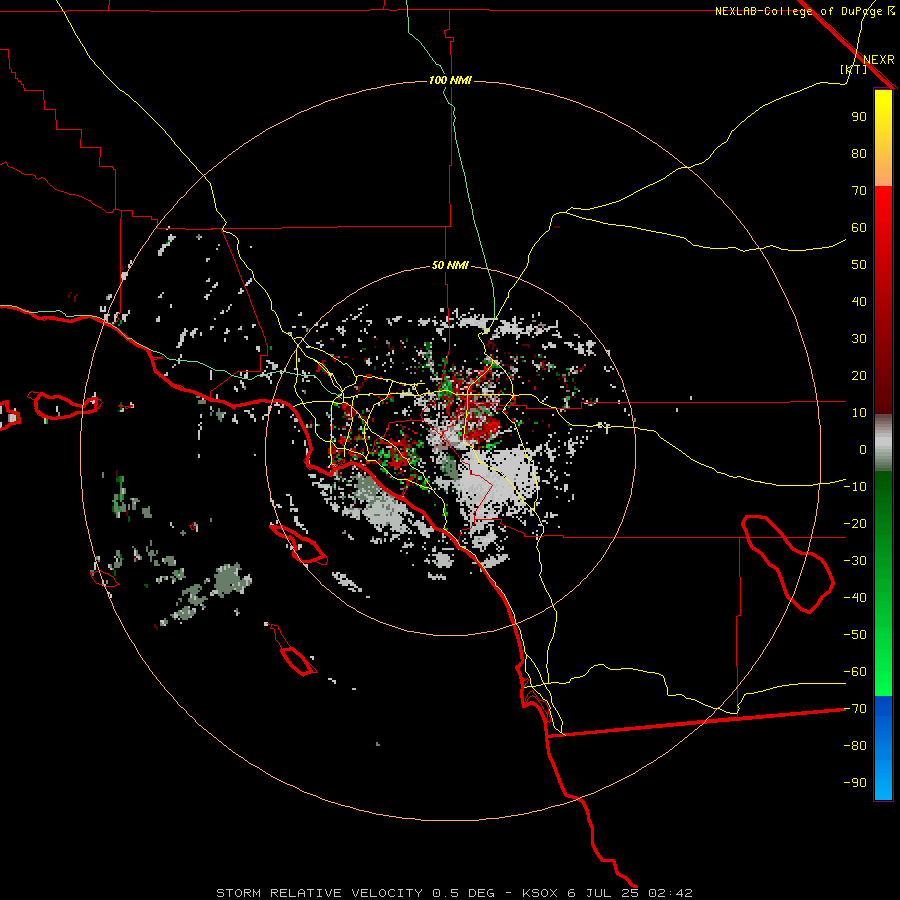The height and width of the screenshot is (900, 900).
Task: Click the 20 value on velocity scale
Action: [859, 375]
